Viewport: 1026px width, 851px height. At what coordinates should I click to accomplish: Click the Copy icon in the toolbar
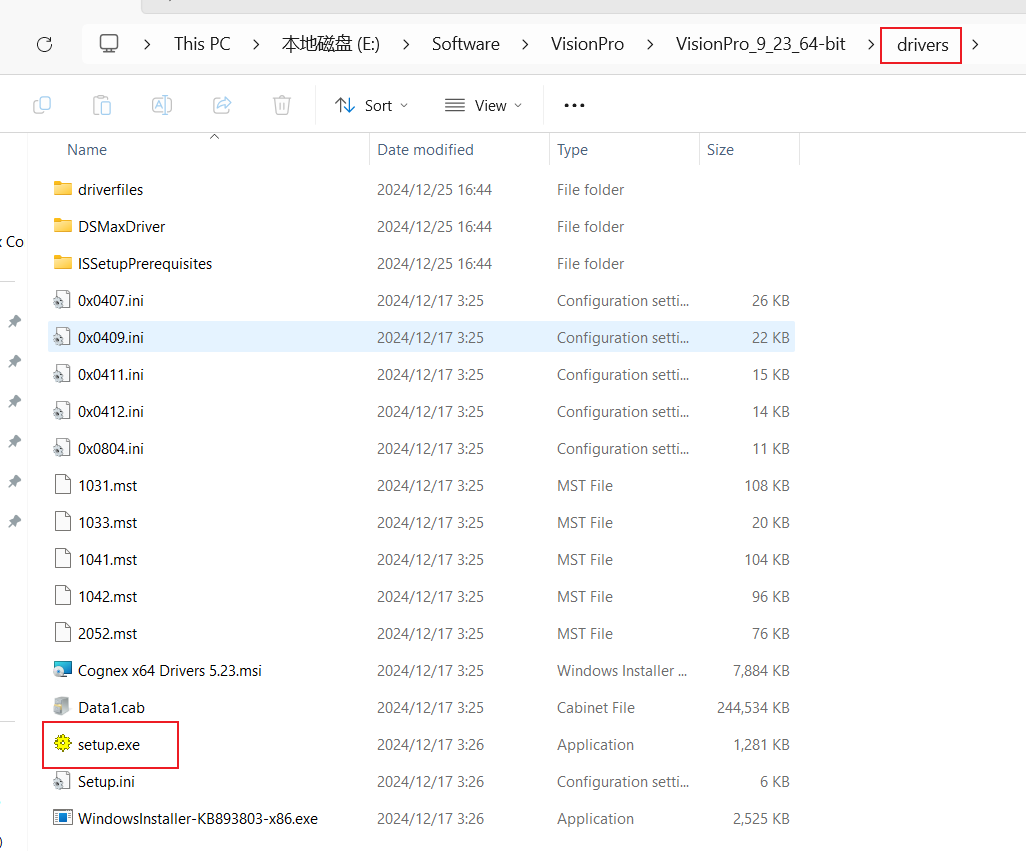point(42,105)
